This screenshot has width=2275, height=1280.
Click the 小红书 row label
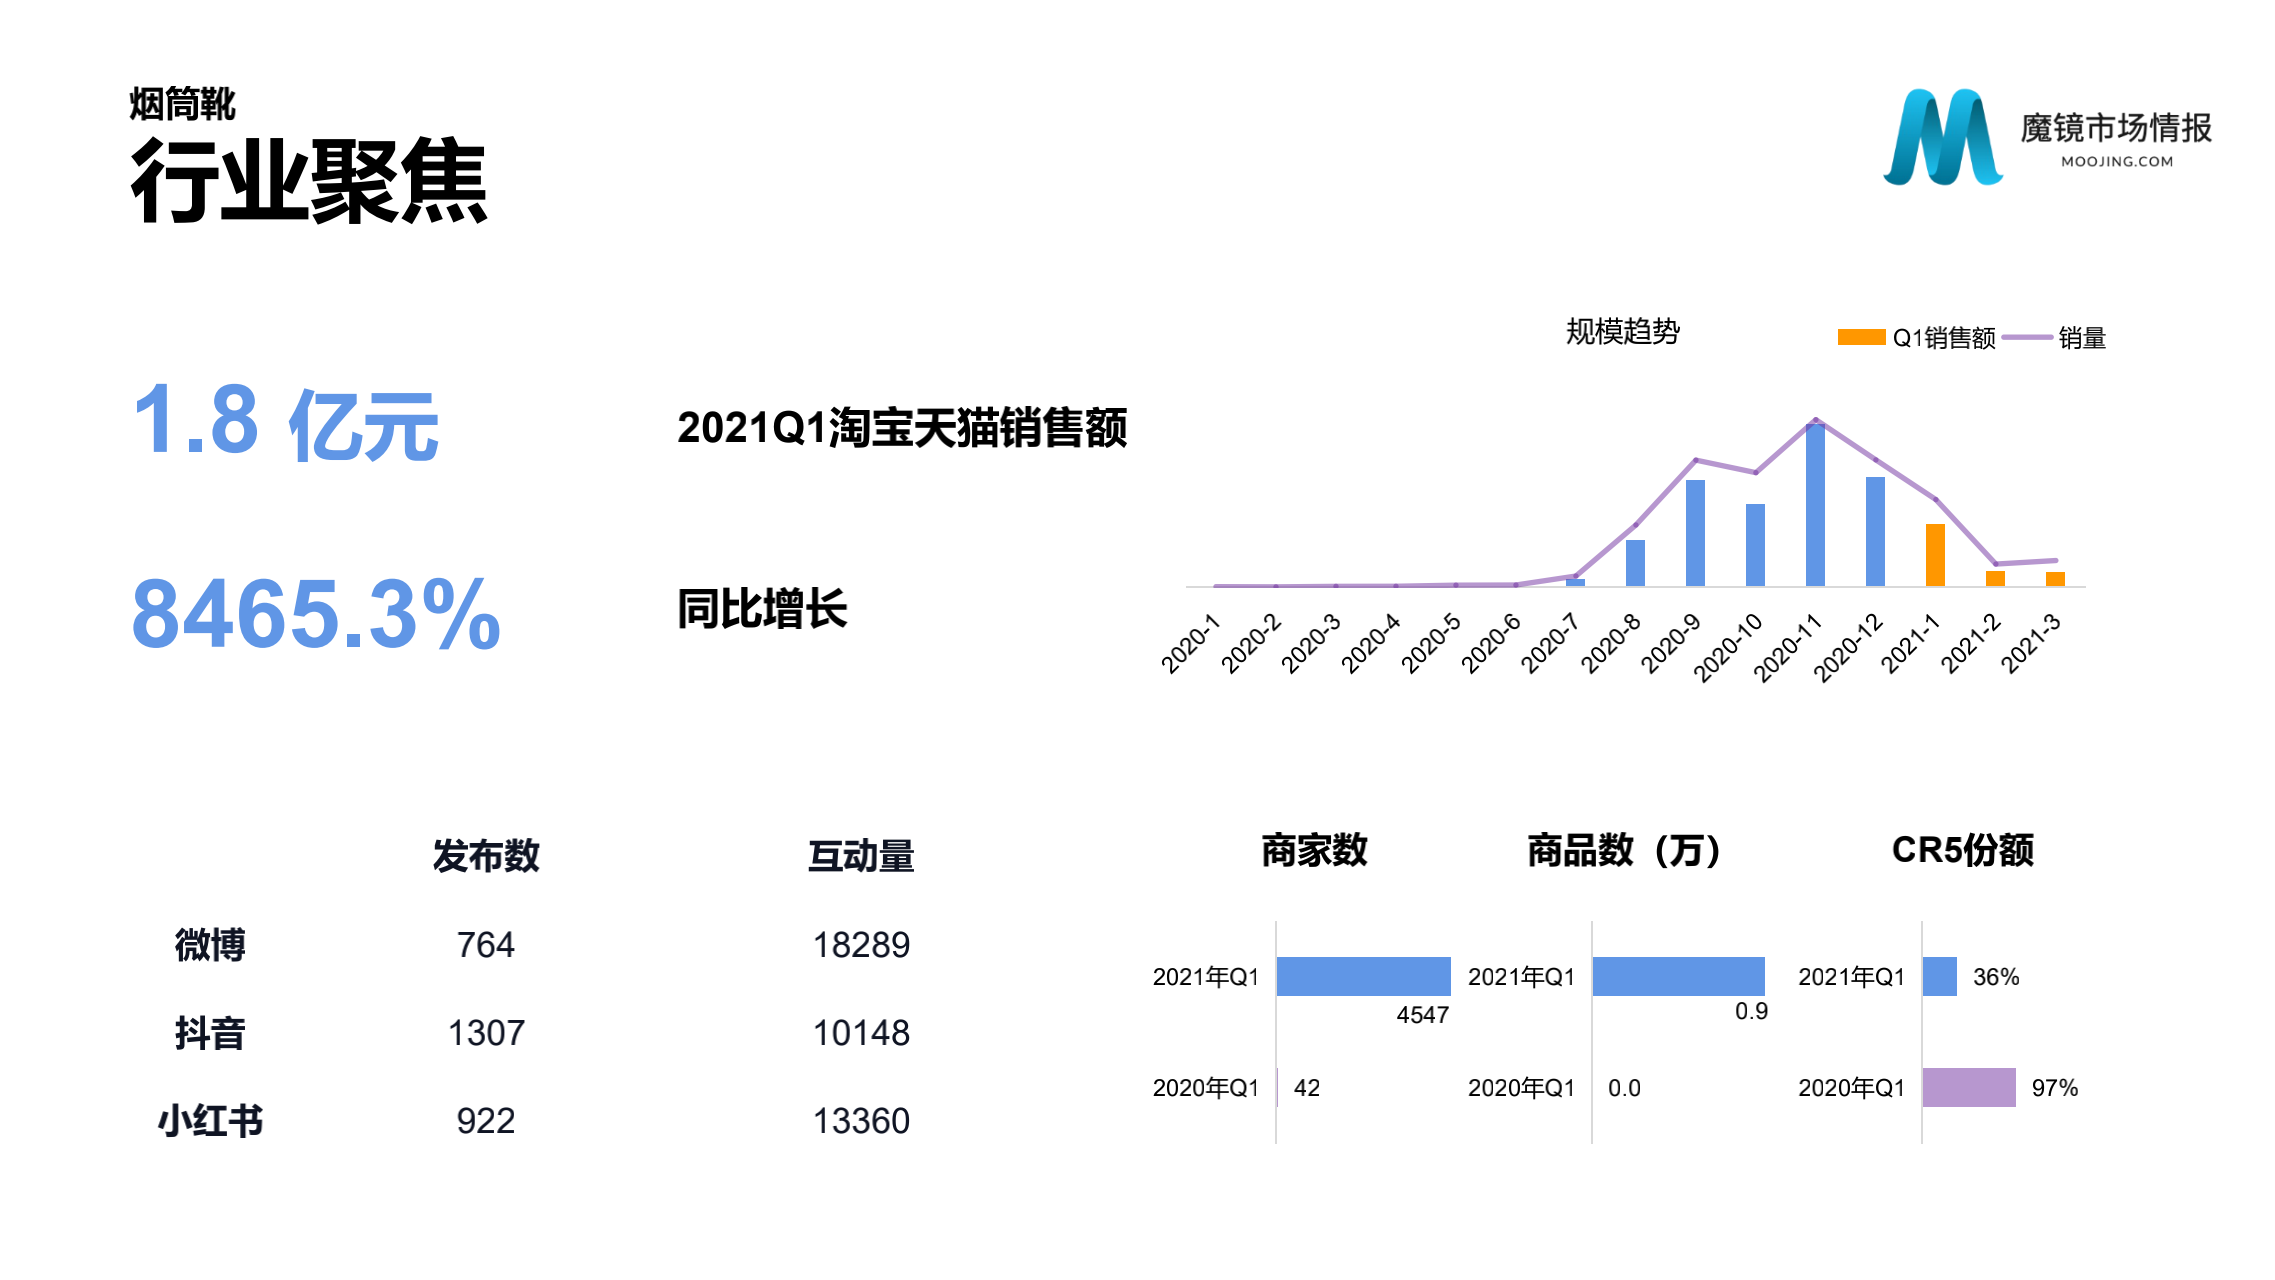pyautogui.click(x=210, y=1121)
